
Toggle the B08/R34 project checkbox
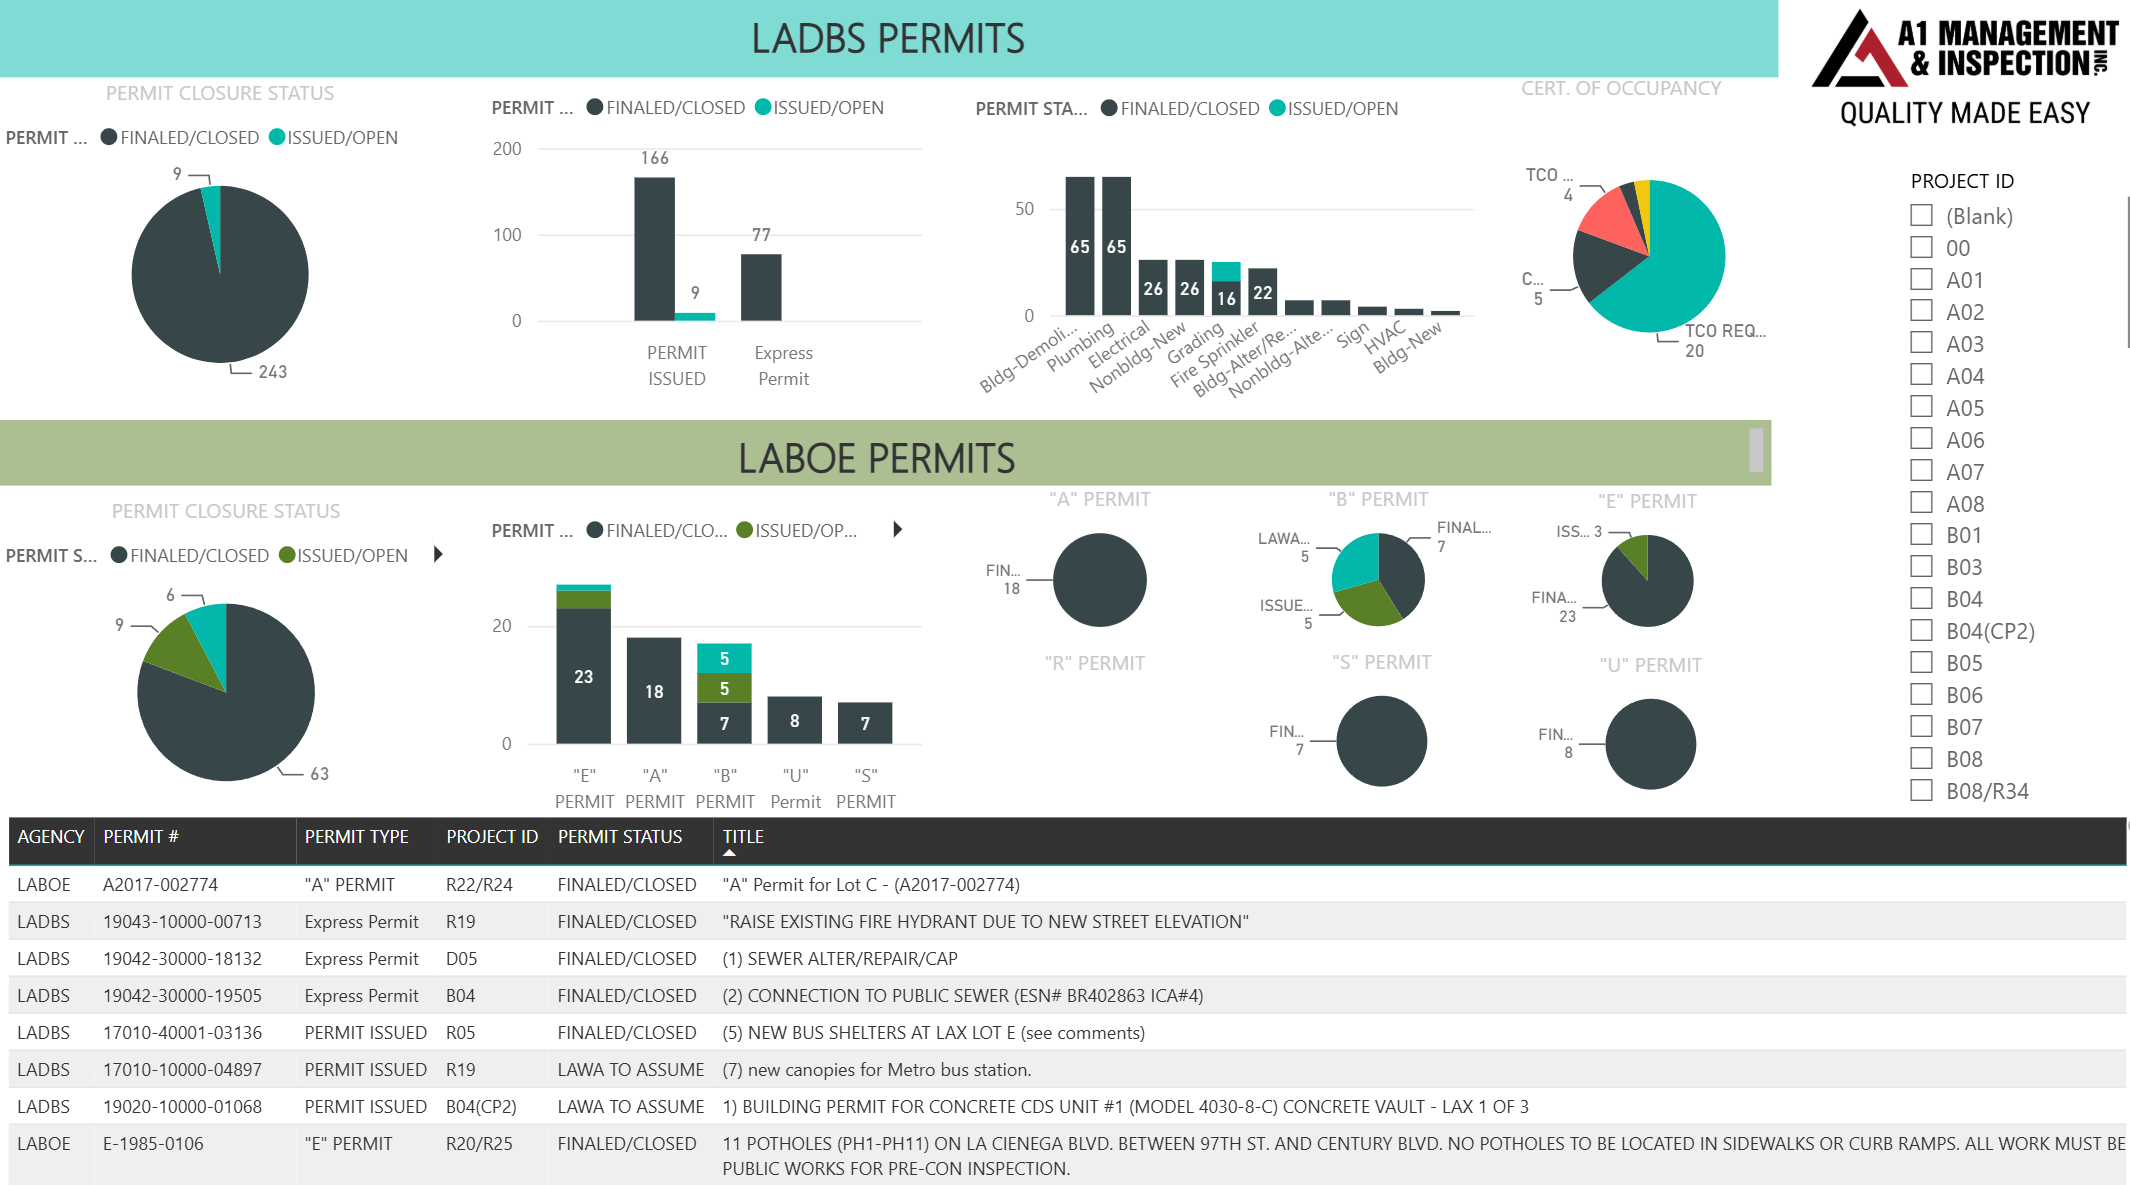point(1921,790)
